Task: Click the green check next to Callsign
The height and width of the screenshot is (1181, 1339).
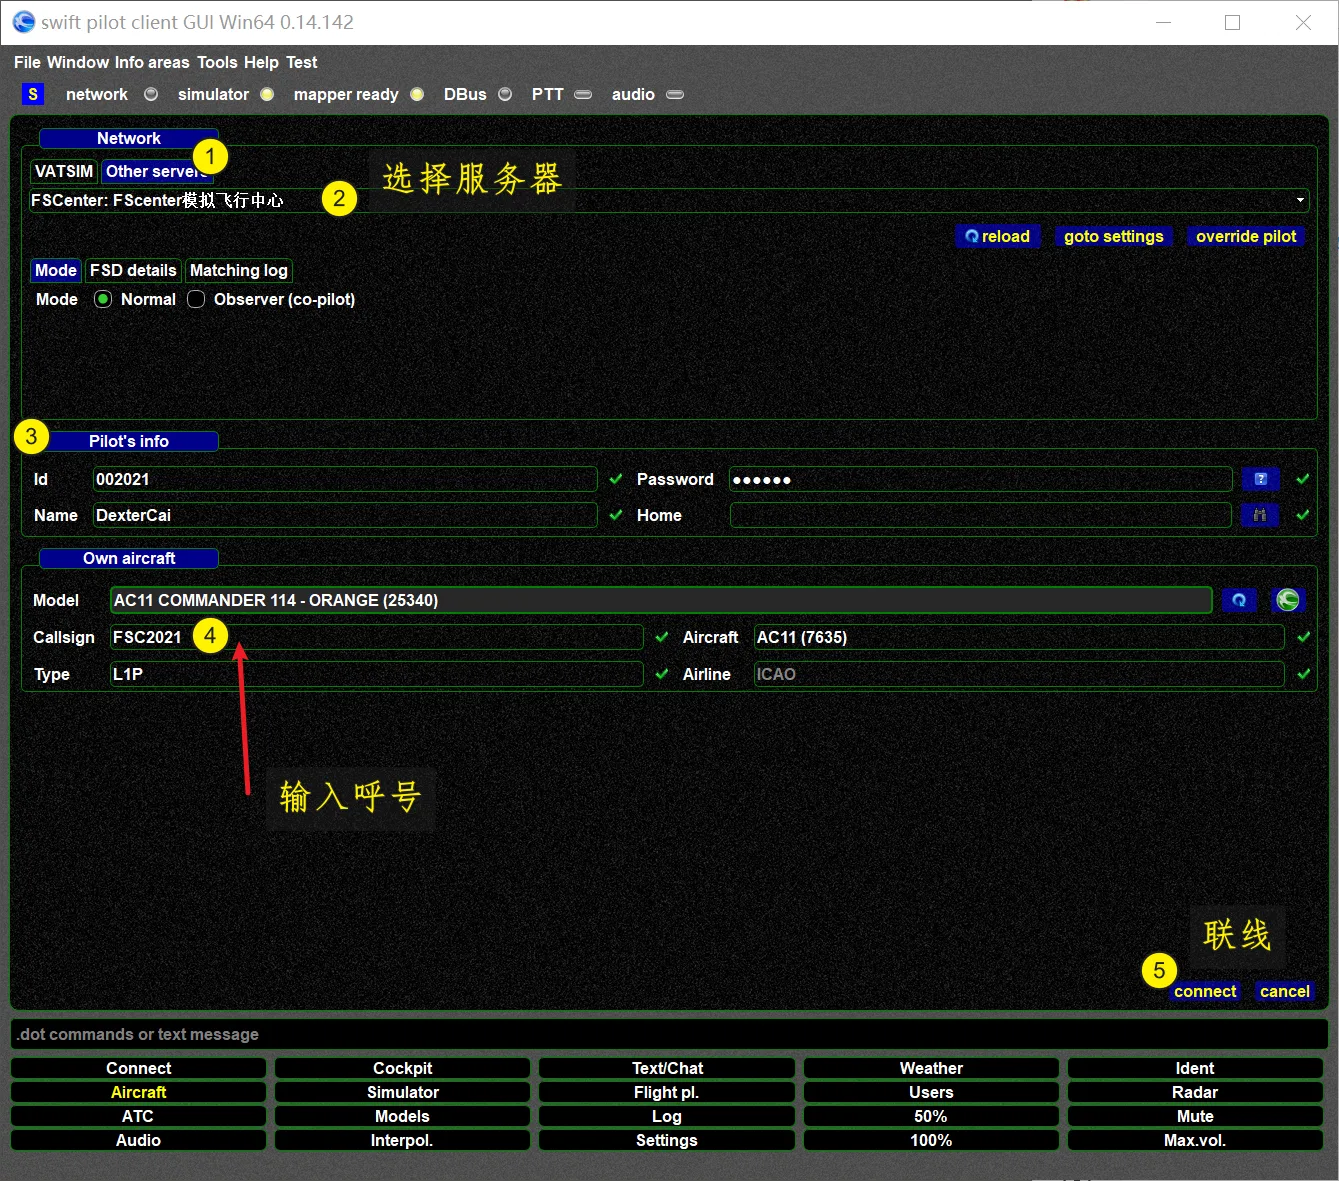Action: (x=662, y=637)
